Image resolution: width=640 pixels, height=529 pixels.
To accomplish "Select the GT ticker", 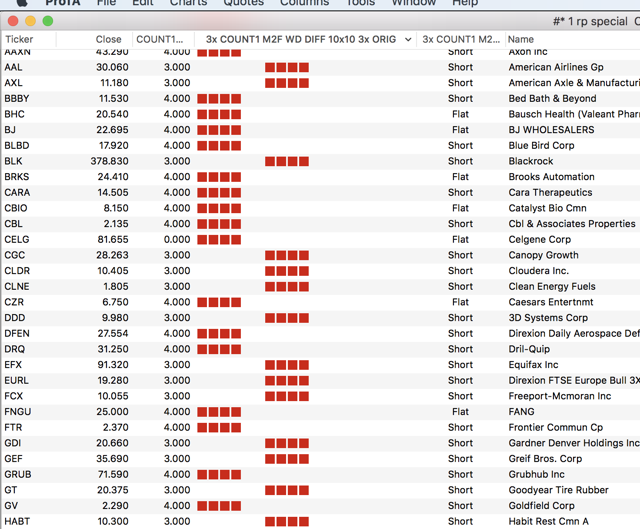I will (x=11, y=490).
